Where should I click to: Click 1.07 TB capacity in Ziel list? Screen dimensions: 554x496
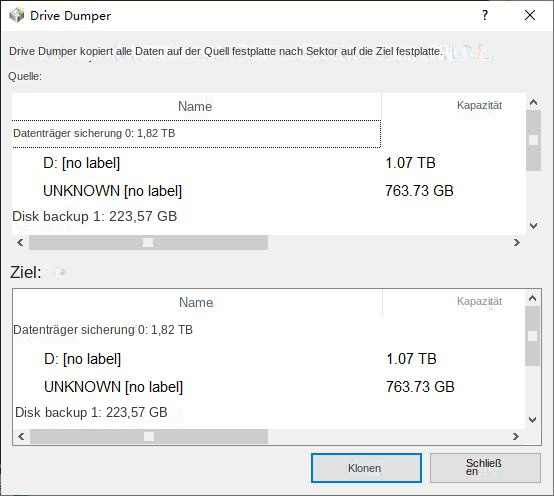411,359
